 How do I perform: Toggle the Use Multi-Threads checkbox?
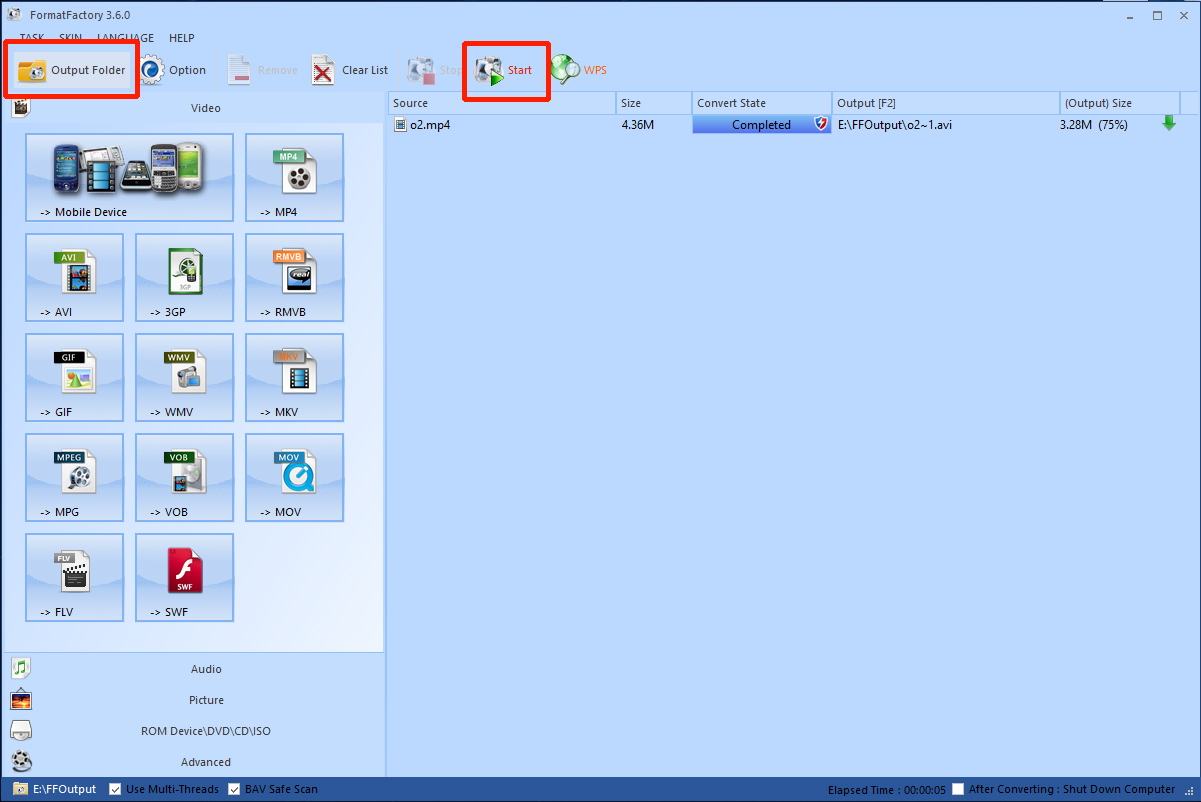pos(115,789)
